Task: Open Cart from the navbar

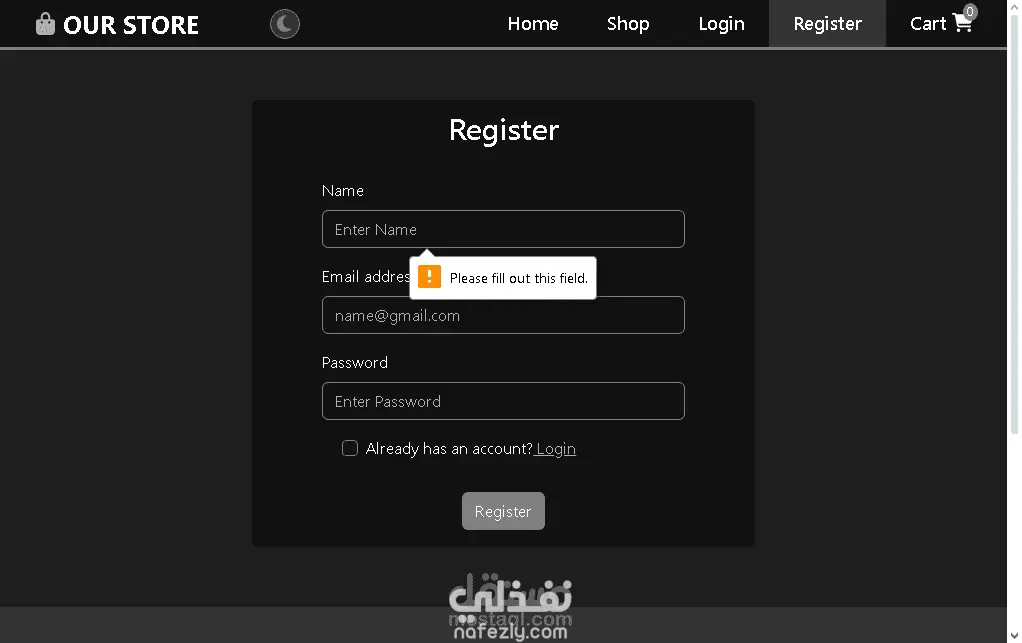Action: (x=941, y=24)
